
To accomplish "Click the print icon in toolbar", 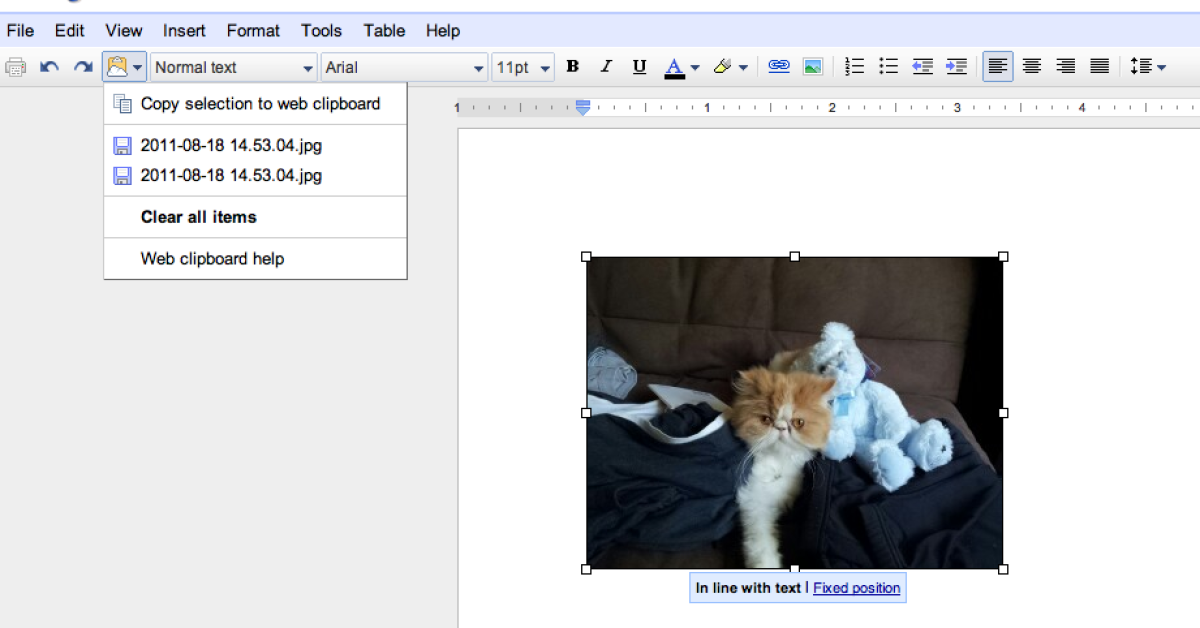I will [16, 67].
